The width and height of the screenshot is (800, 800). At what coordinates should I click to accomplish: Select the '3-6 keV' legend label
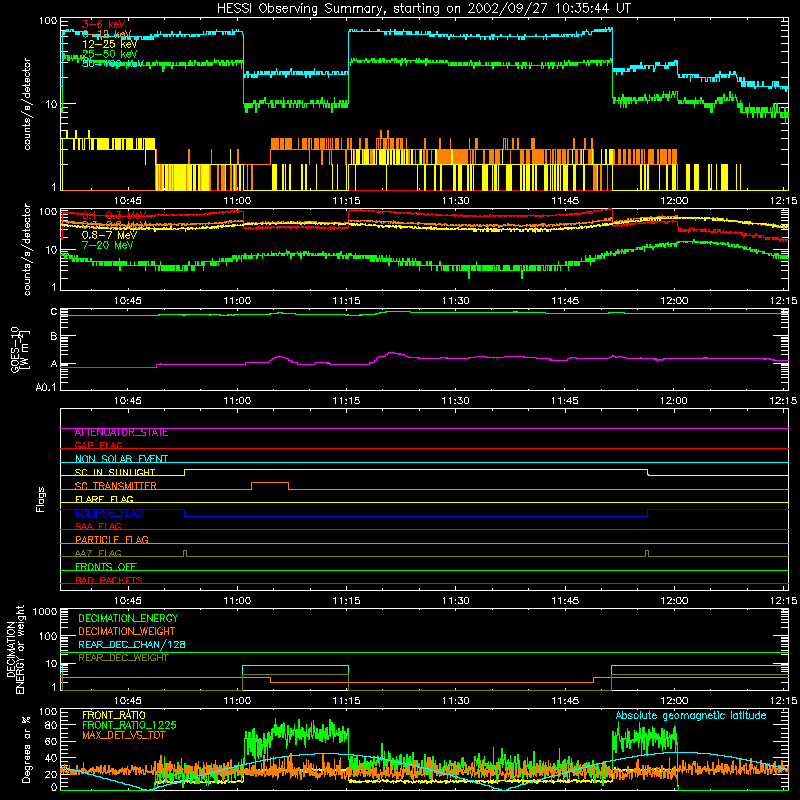pyautogui.click(x=104, y=24)
